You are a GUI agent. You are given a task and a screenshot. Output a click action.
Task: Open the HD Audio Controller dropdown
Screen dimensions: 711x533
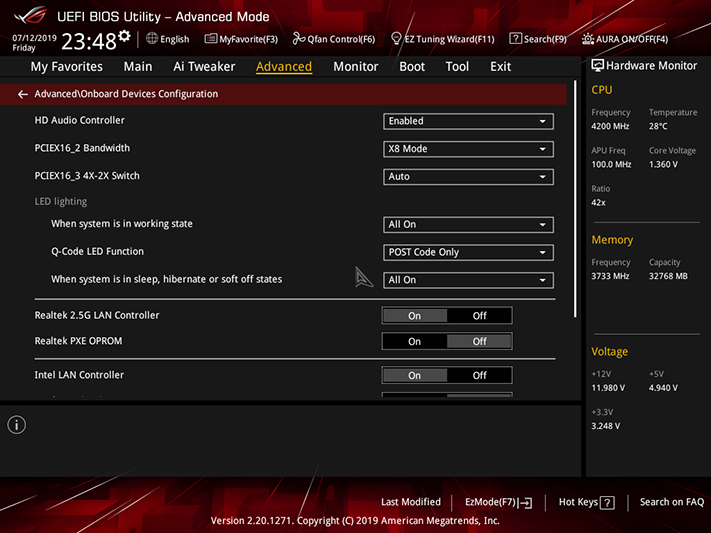(x=468, y=121)
